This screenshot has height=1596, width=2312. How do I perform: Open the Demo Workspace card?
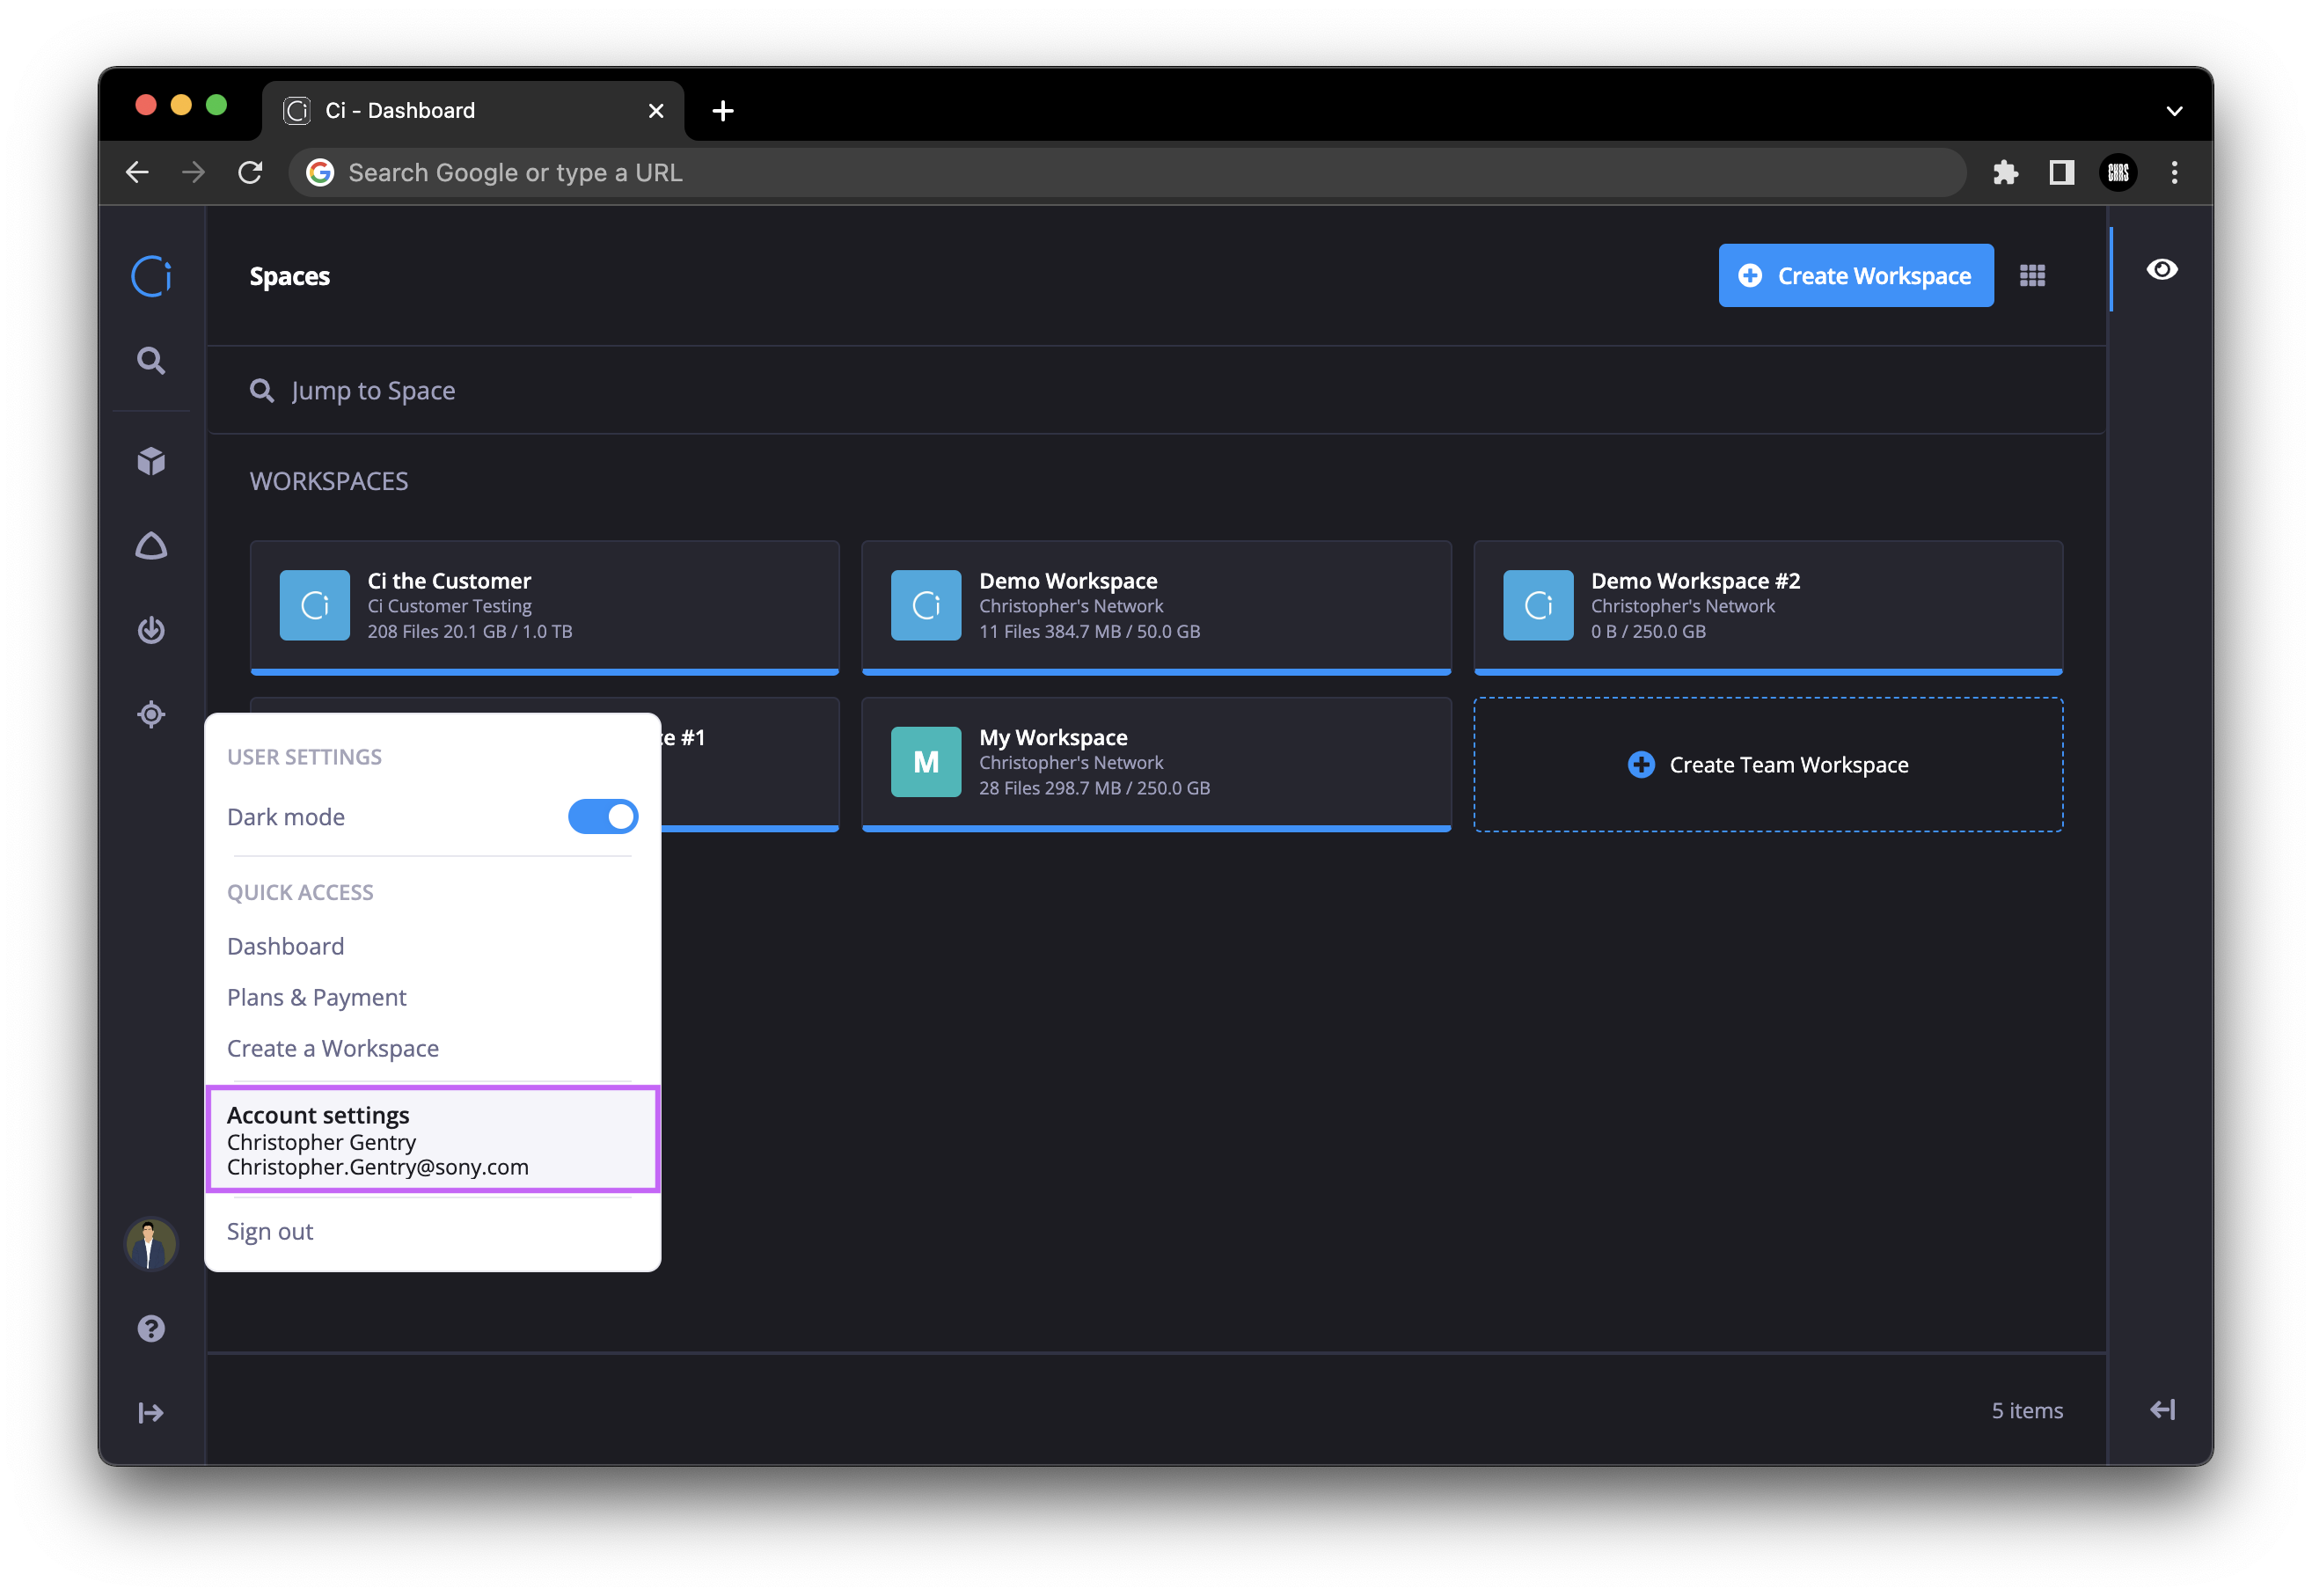coord(1156,607)
